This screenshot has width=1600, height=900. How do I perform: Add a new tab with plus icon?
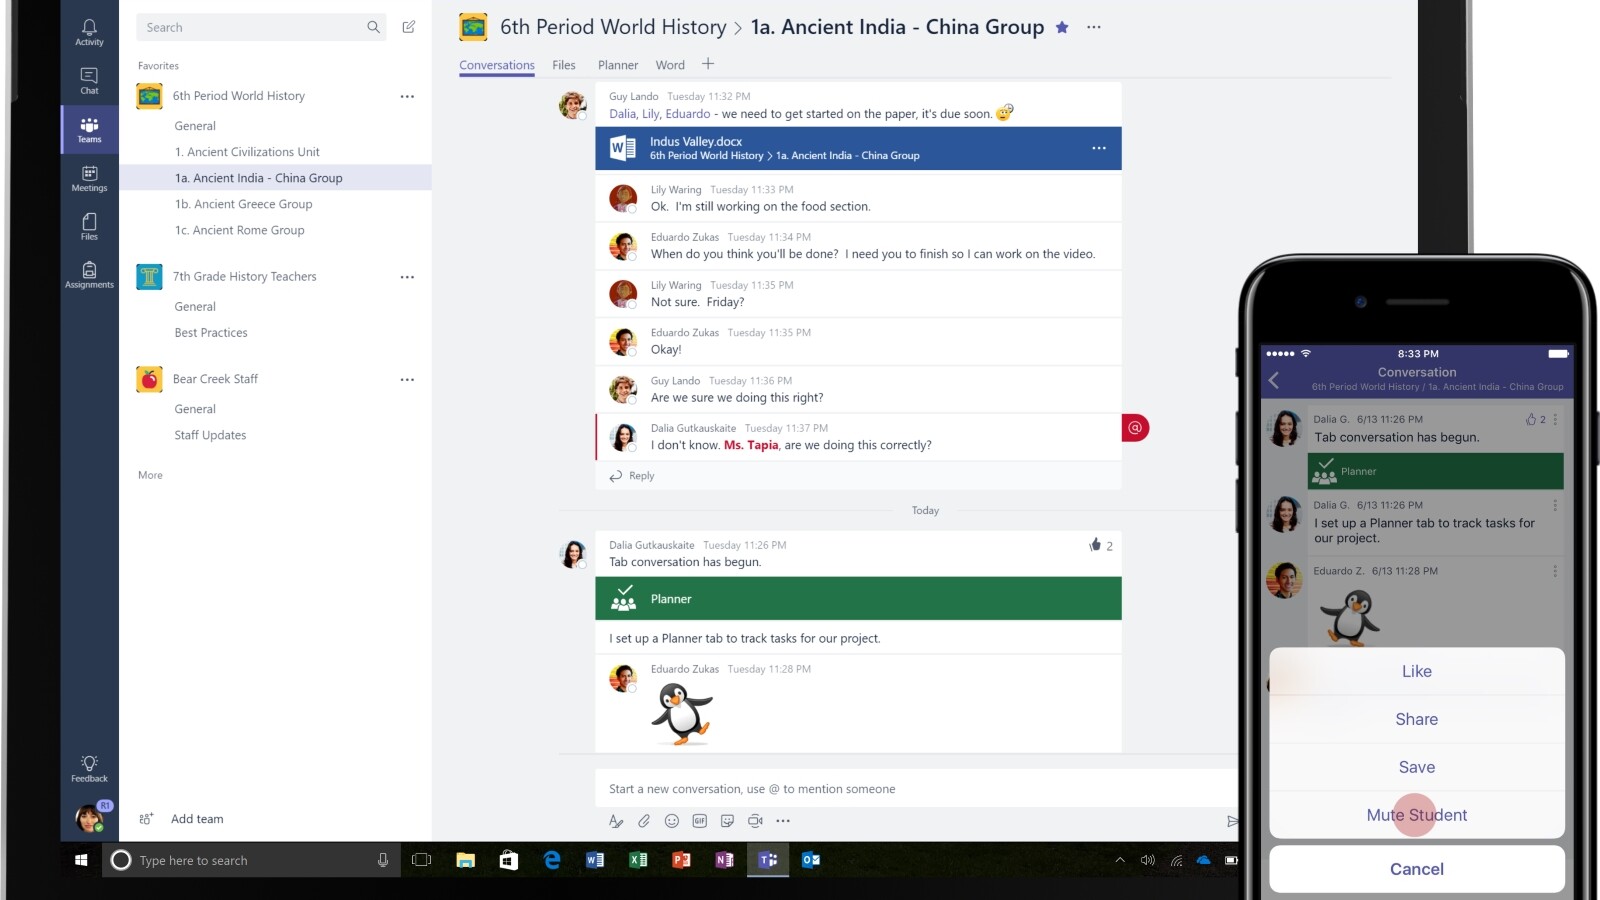(708, 64)
